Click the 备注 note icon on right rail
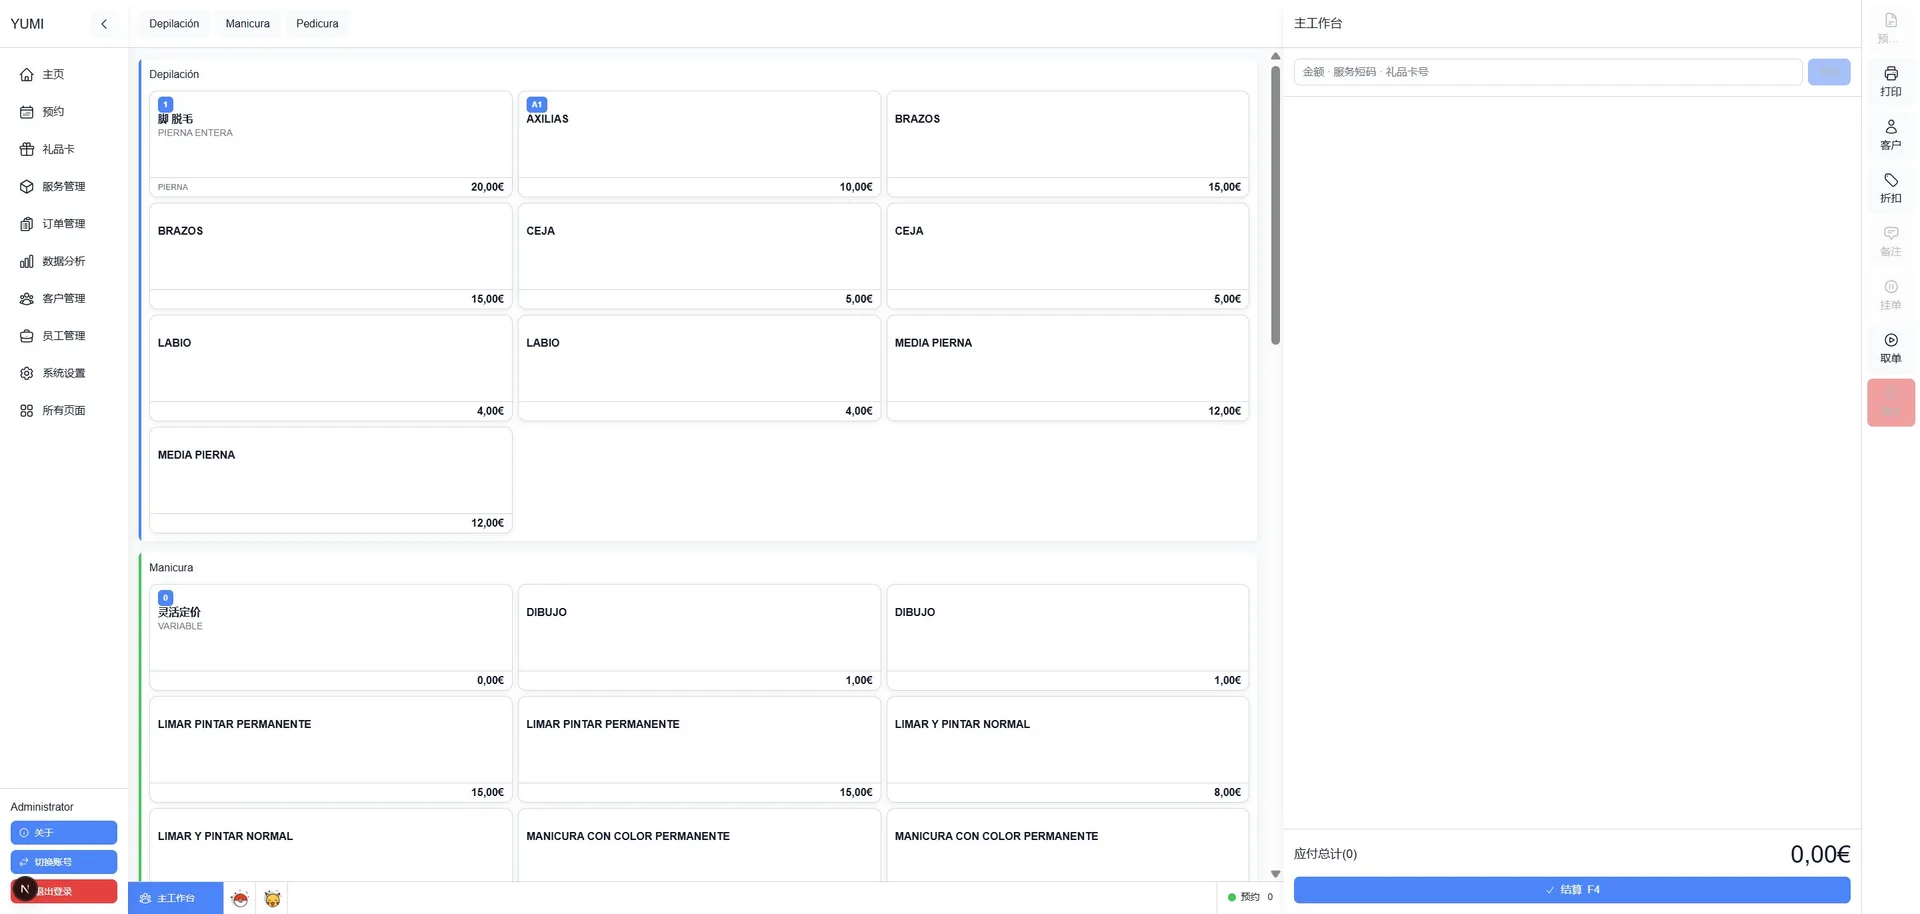This screenshot has height=914, width=1920. click(1890, 242)
